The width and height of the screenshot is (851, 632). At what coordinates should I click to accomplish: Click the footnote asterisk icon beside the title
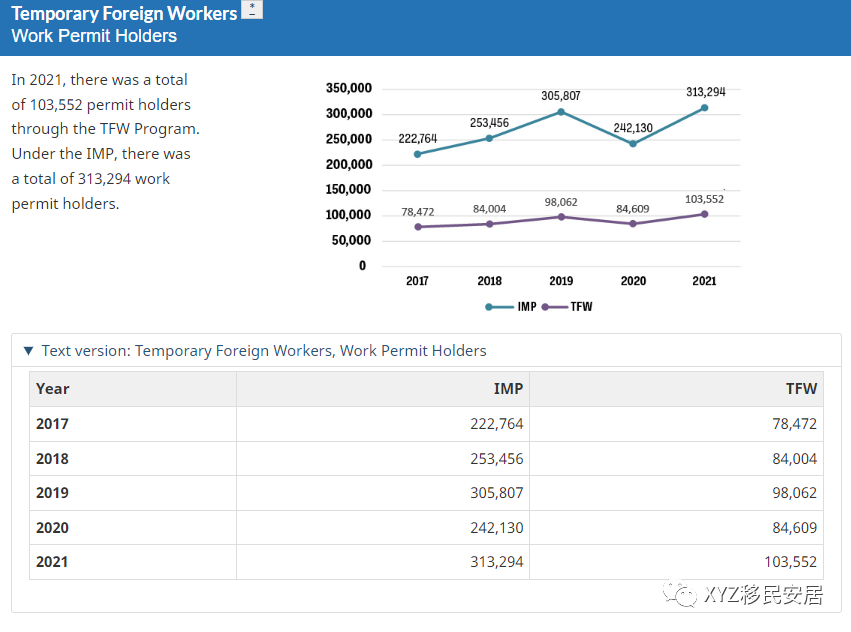coord(252,10)
